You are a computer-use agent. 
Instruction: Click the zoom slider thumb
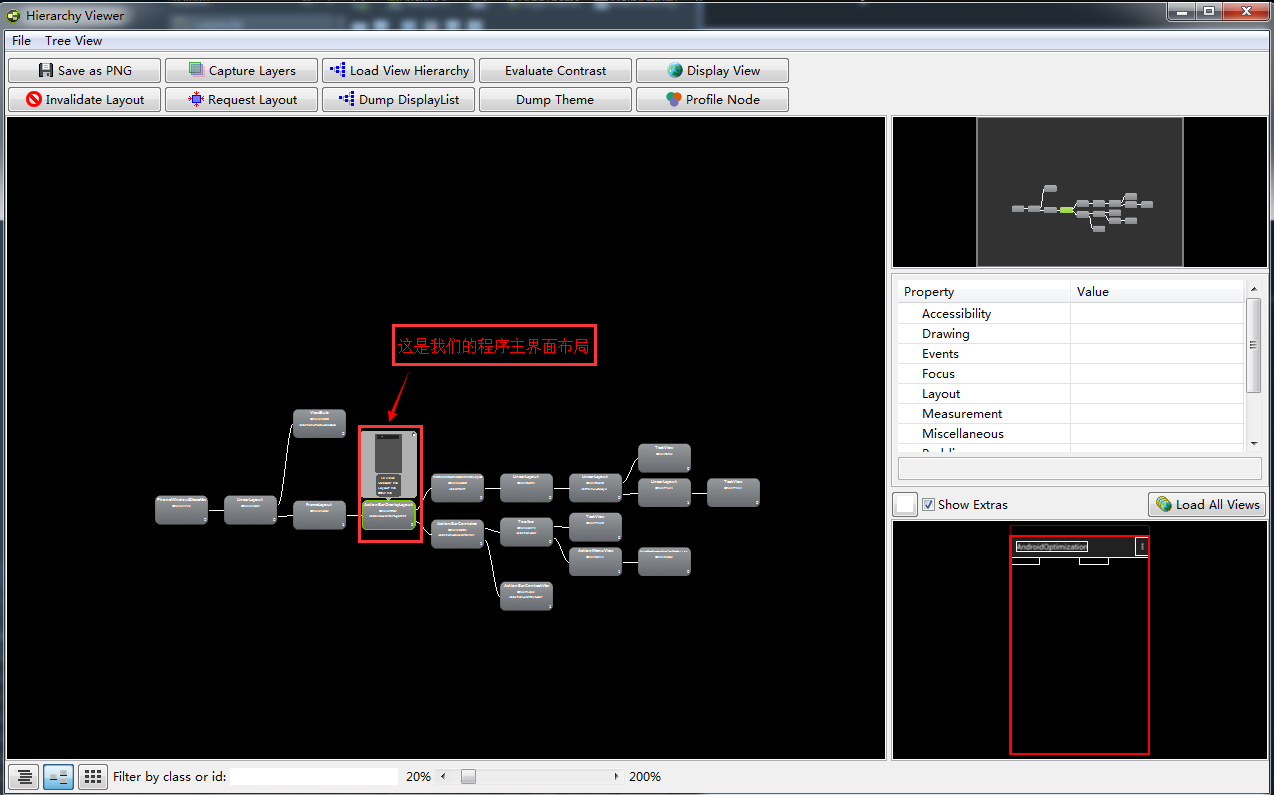[x=468, y=777]
